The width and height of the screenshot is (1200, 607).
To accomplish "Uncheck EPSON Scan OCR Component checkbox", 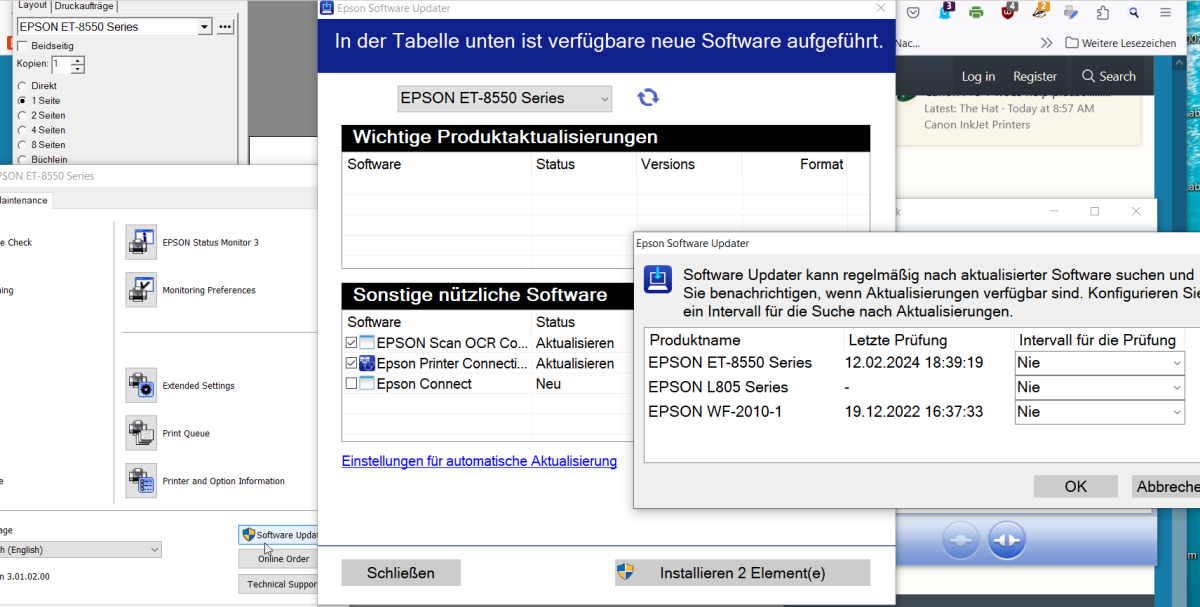I will point(351,343).
